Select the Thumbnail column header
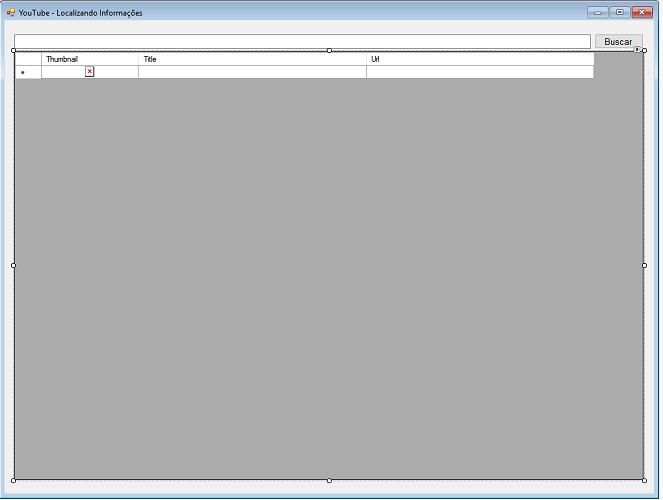 (x=90, y=59)
